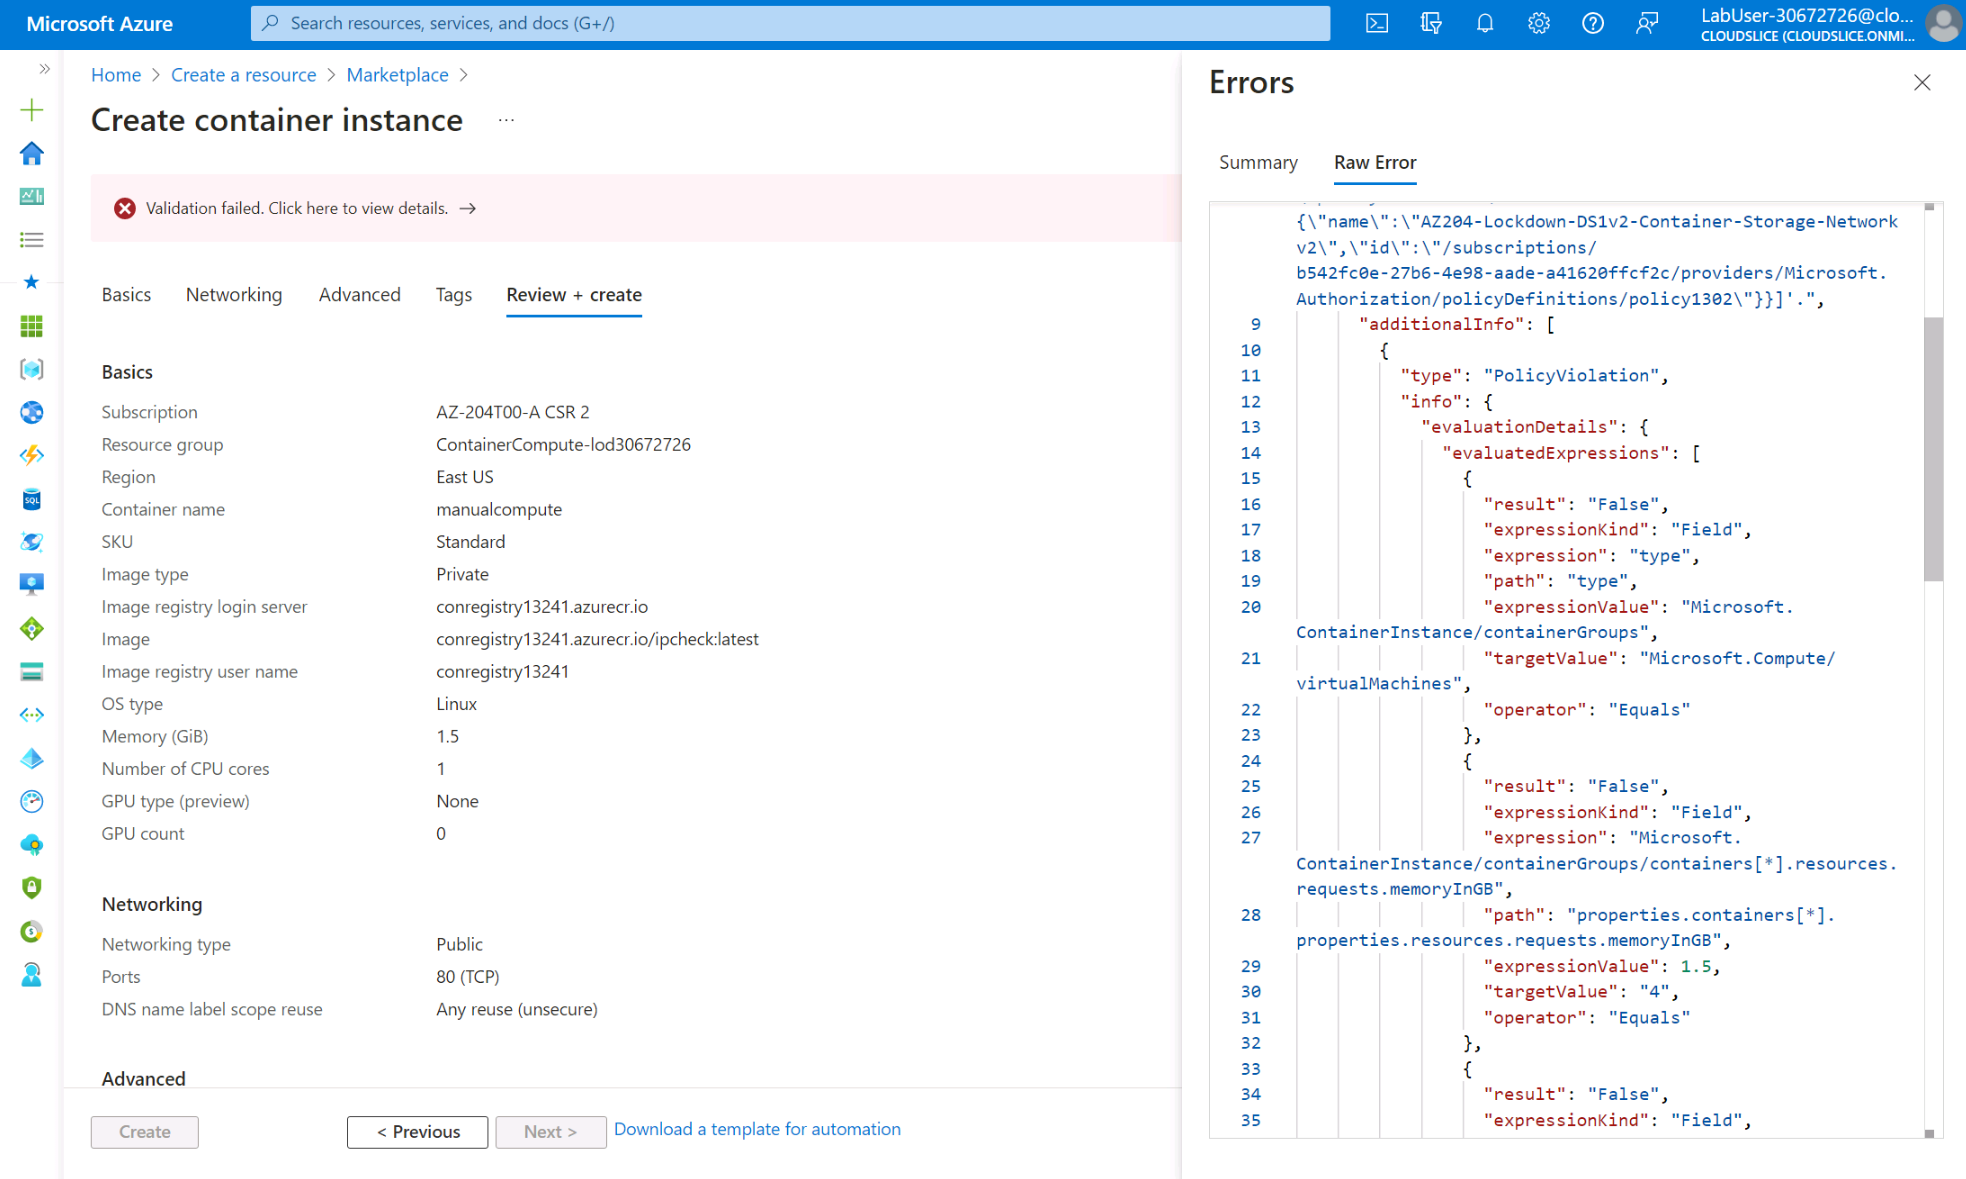Expand the collapsed sidebar with the double chevron
The width and height of the screenshot is (1966, 1179).
[x=44, y=69]
